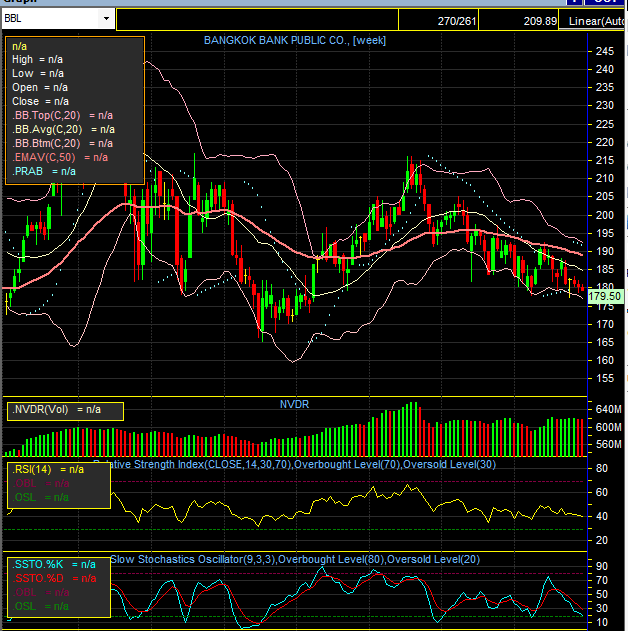628x631 pixels.
Task: Select the NVDR volume panel title
Action: tap(295, 404)
